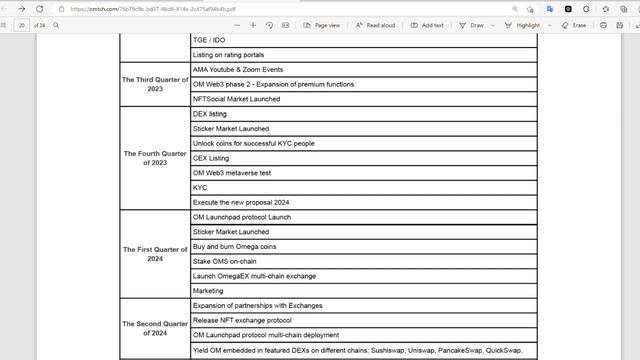Open the PDF find search icon

pyautogui.click(x=56, y=25)
